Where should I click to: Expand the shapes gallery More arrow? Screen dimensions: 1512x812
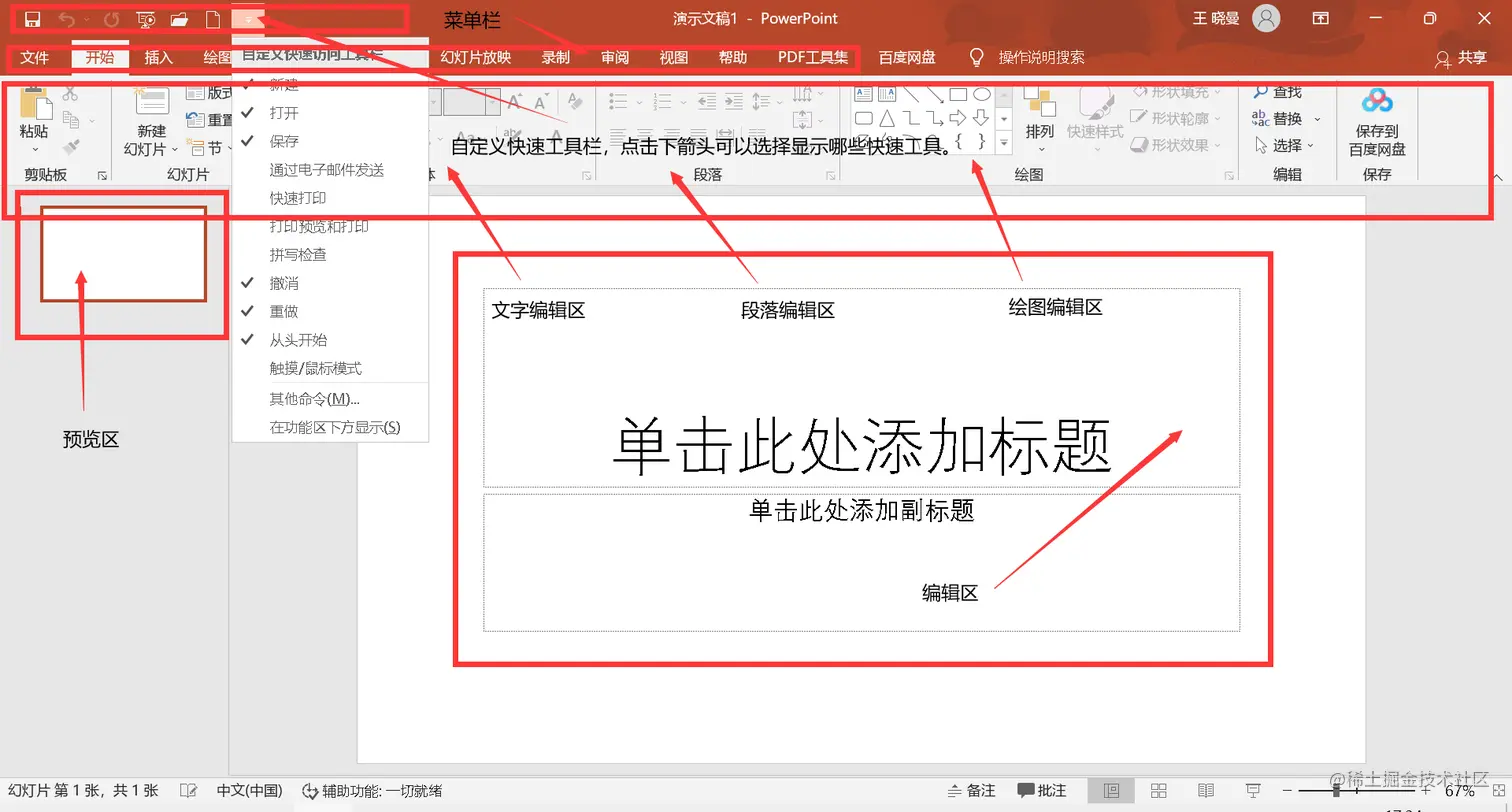(1005, 145)
